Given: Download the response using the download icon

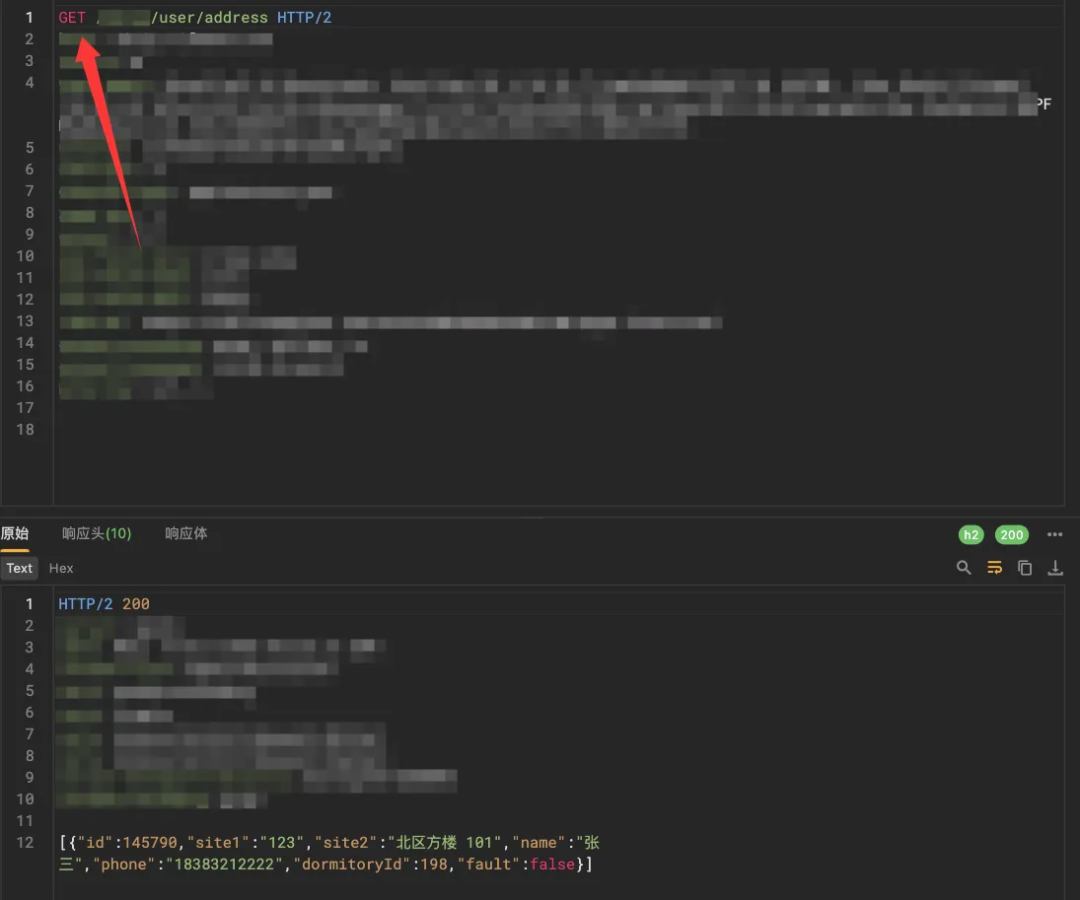Looking at the screenshot, I should click(x=1055, y=567).
